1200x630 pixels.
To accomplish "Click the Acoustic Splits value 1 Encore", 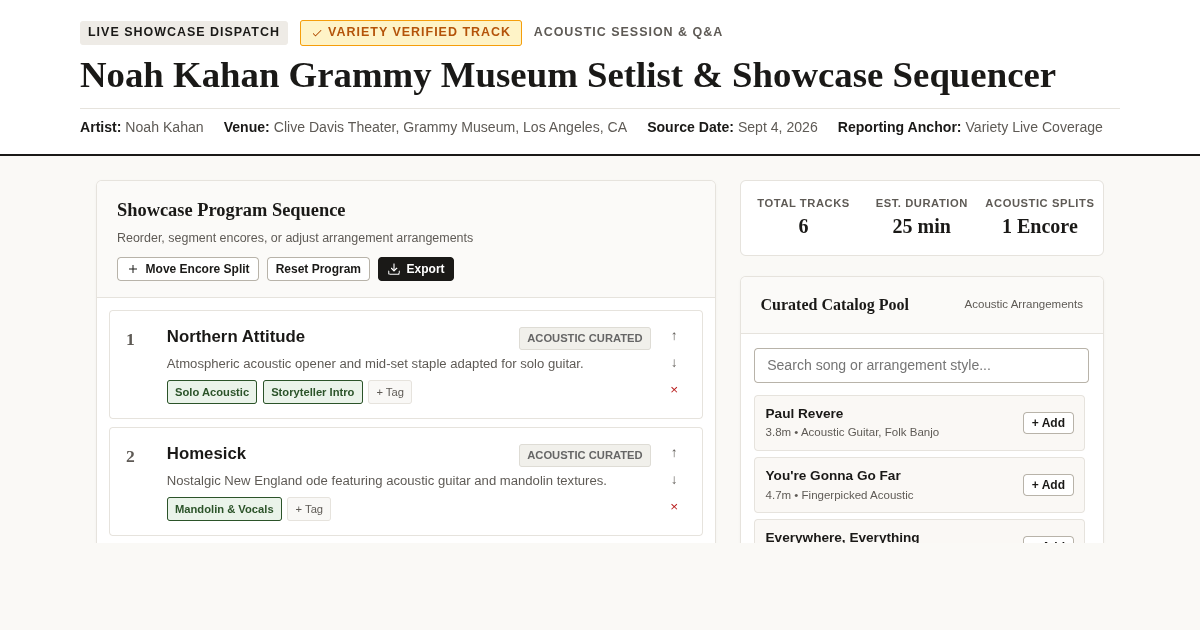I will (1040, 227).
